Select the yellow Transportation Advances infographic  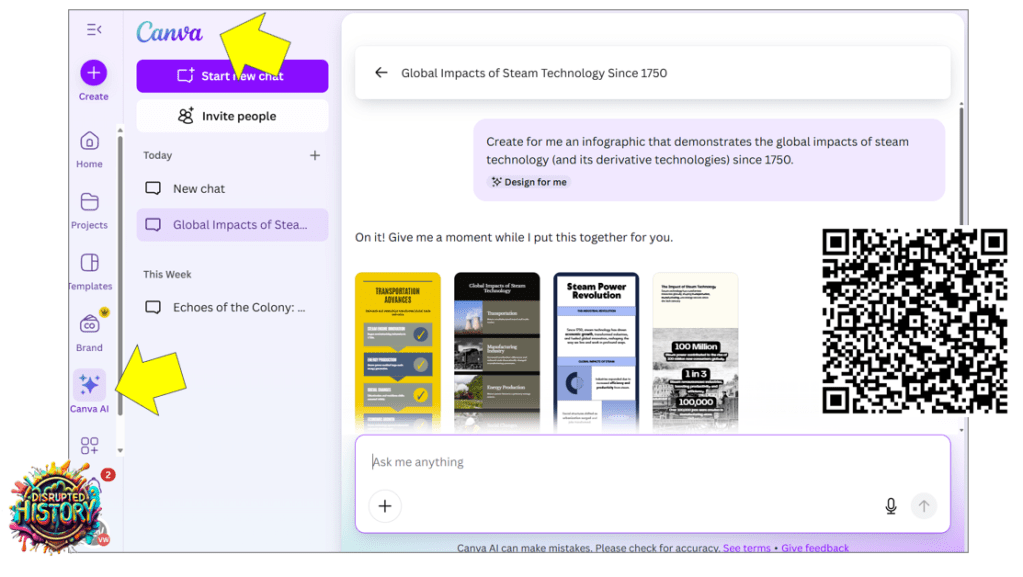[397, 350]
